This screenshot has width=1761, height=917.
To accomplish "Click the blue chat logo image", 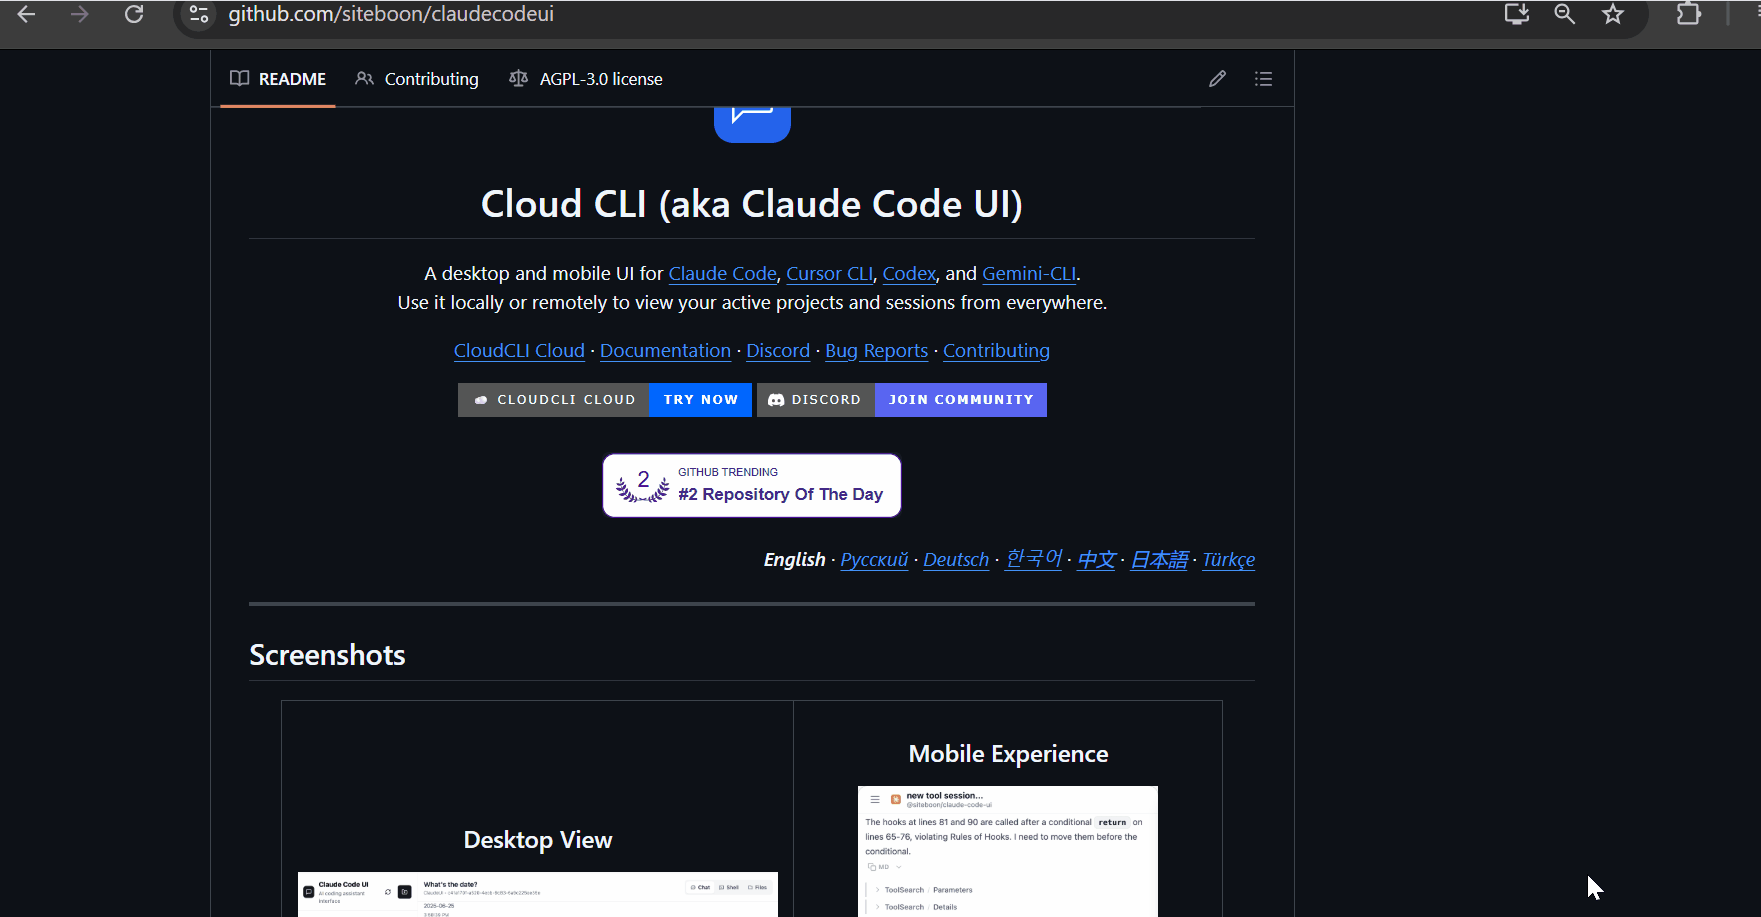I will pyautogui.click(x=752, y=124).
